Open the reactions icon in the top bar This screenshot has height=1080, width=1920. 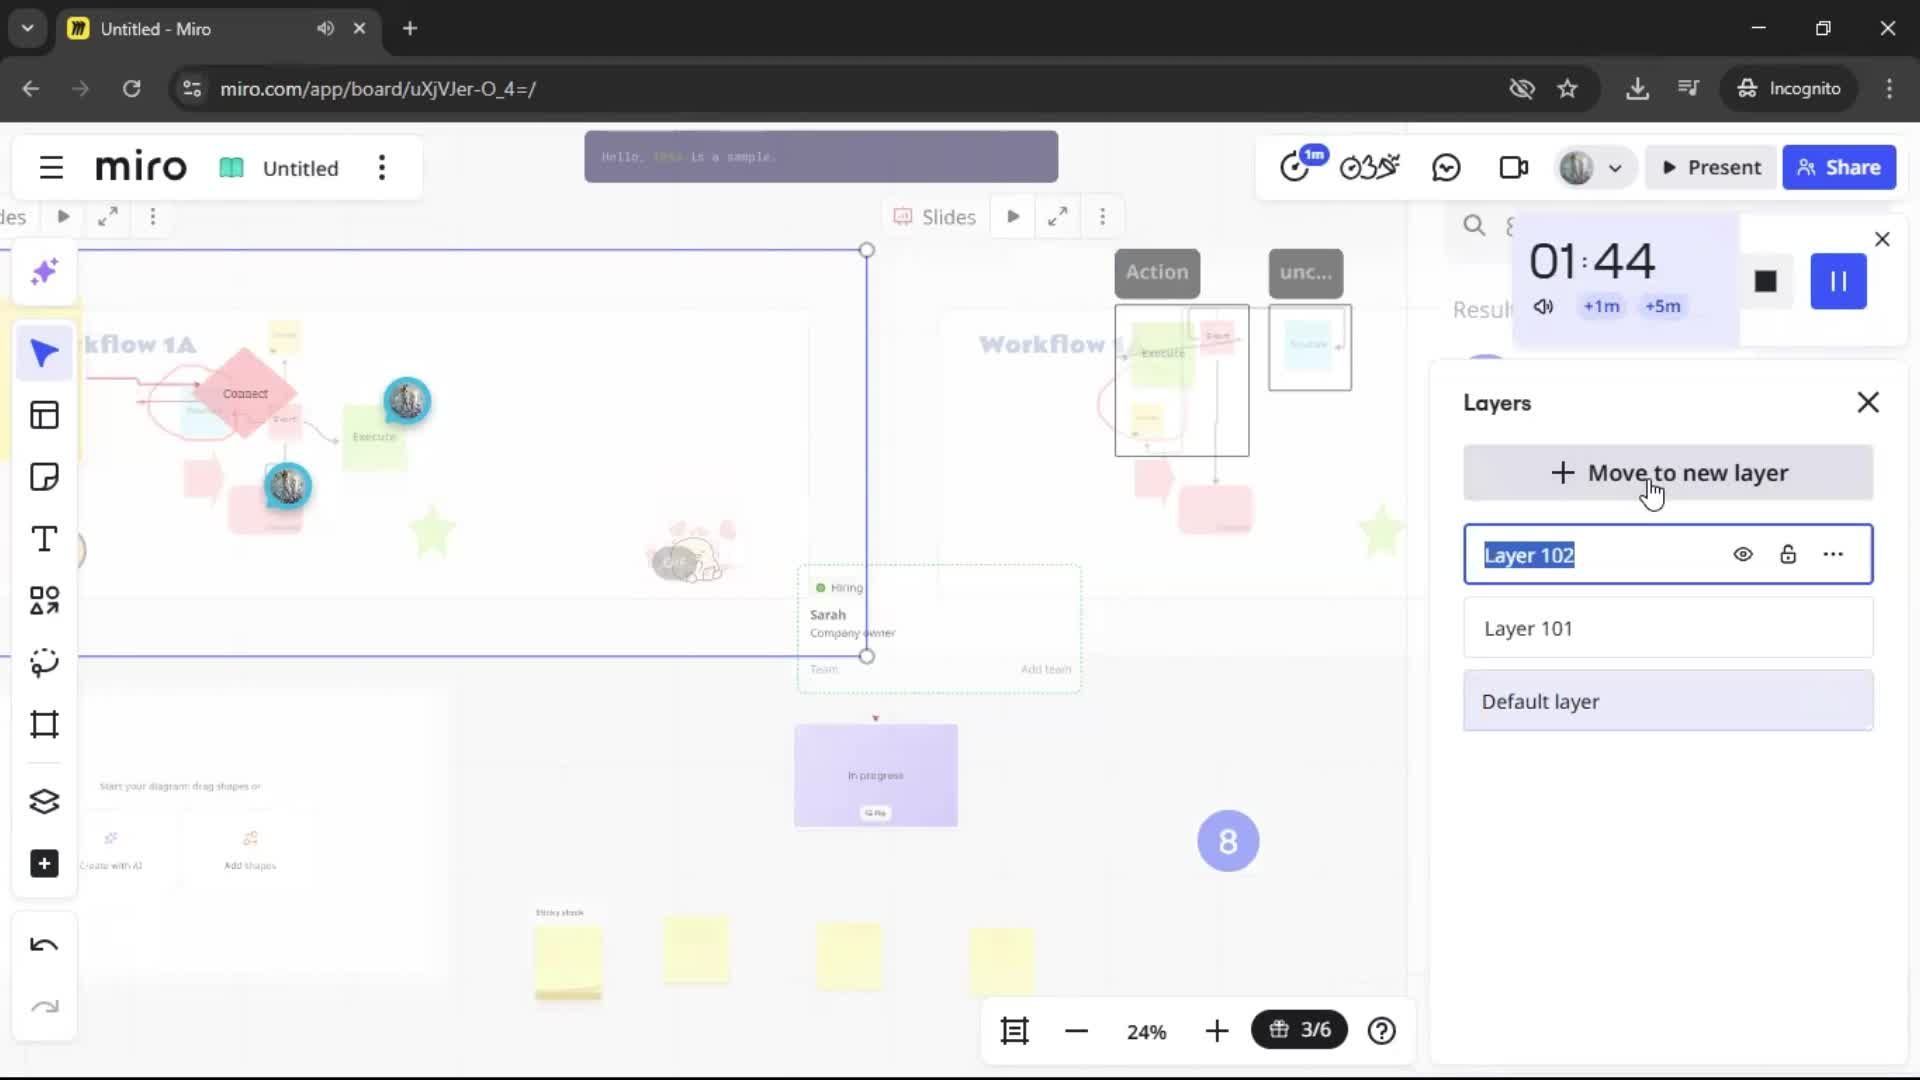1369,167
